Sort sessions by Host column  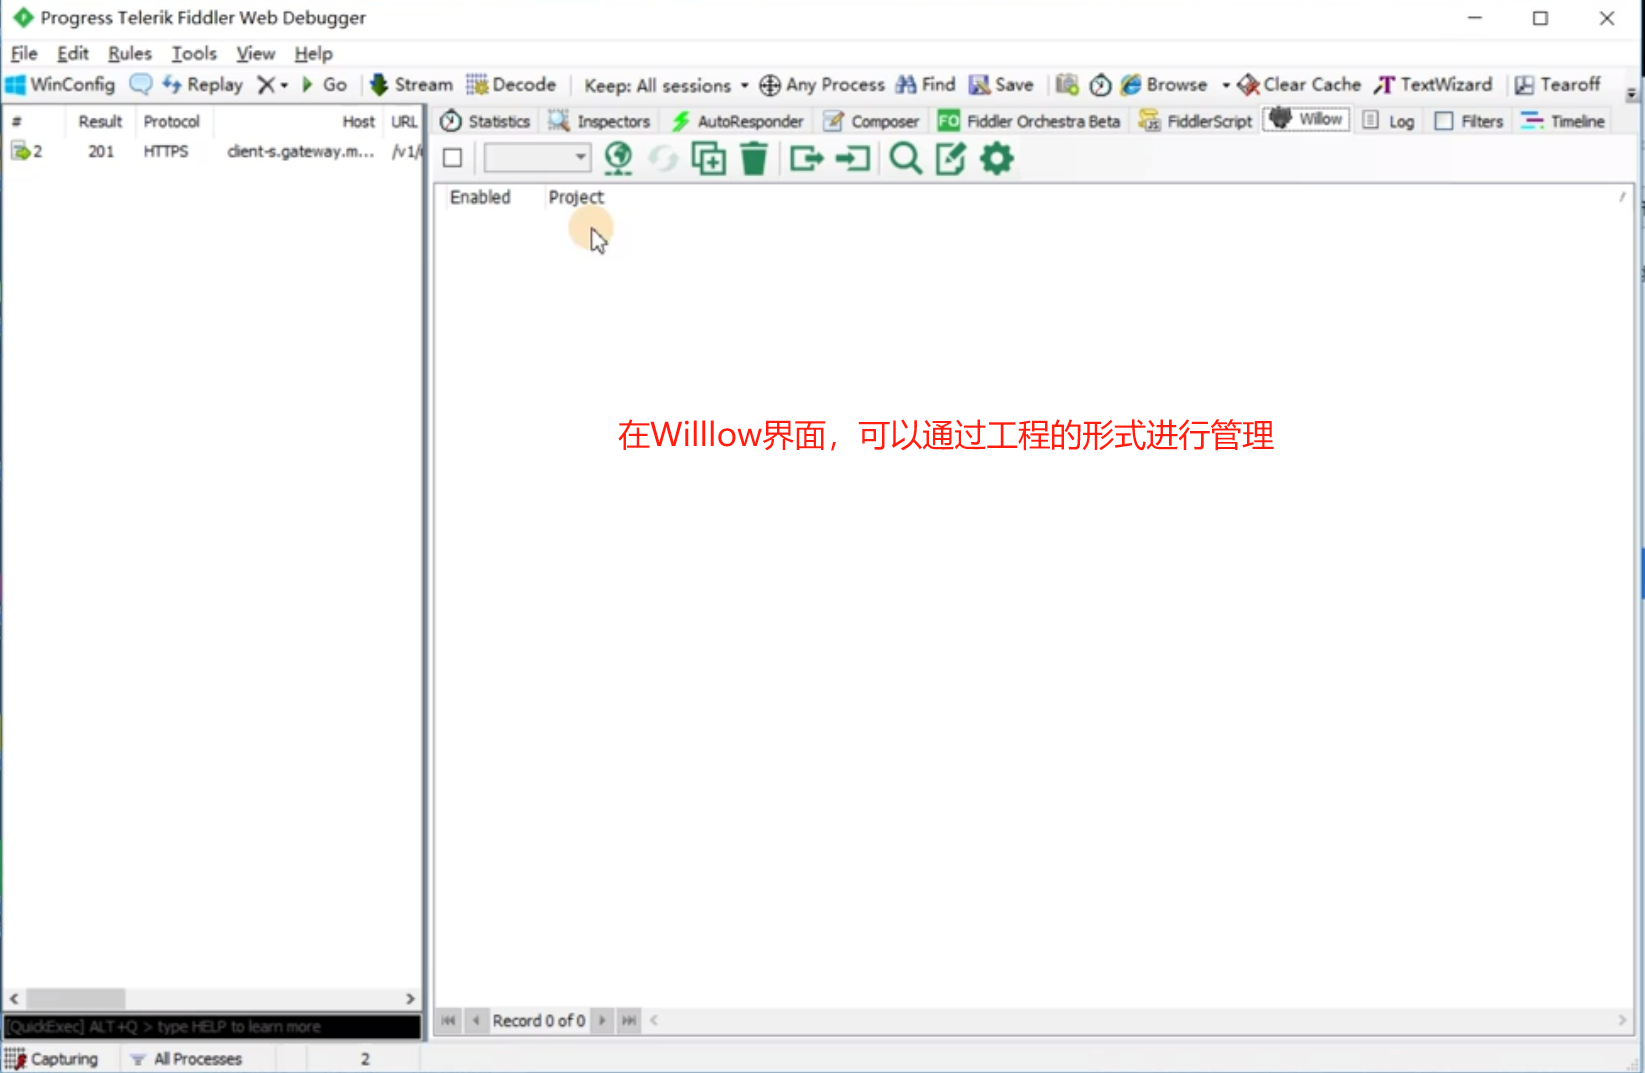pos(359,122)
